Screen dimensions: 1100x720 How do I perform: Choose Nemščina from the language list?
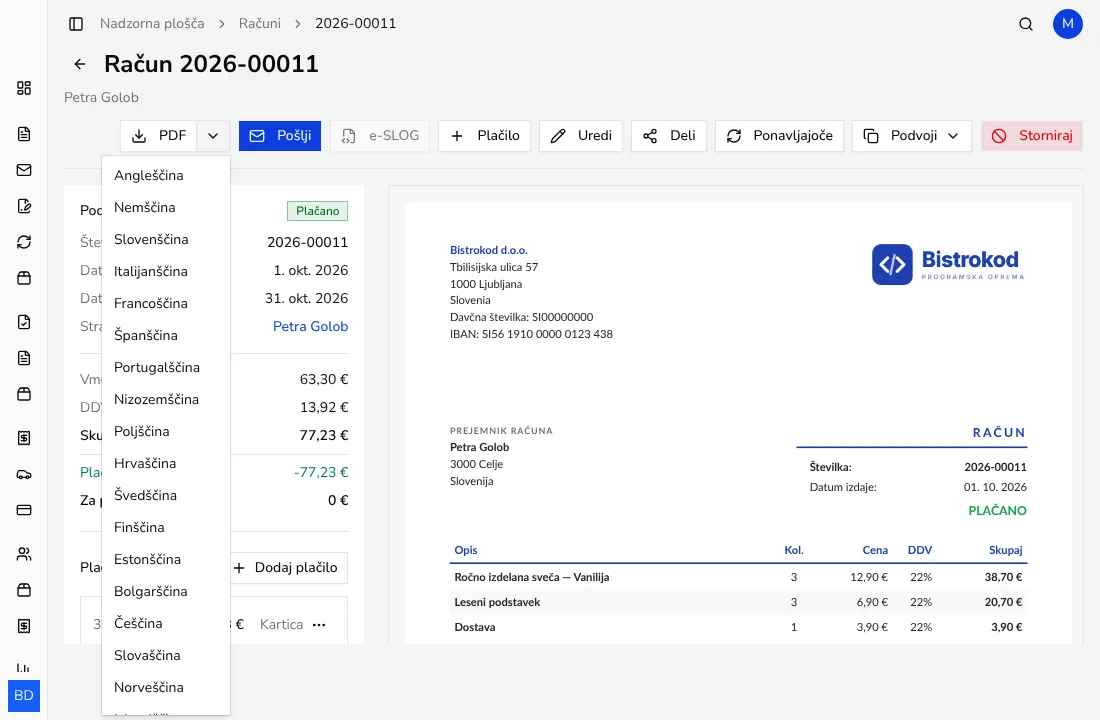pos(166,208)
